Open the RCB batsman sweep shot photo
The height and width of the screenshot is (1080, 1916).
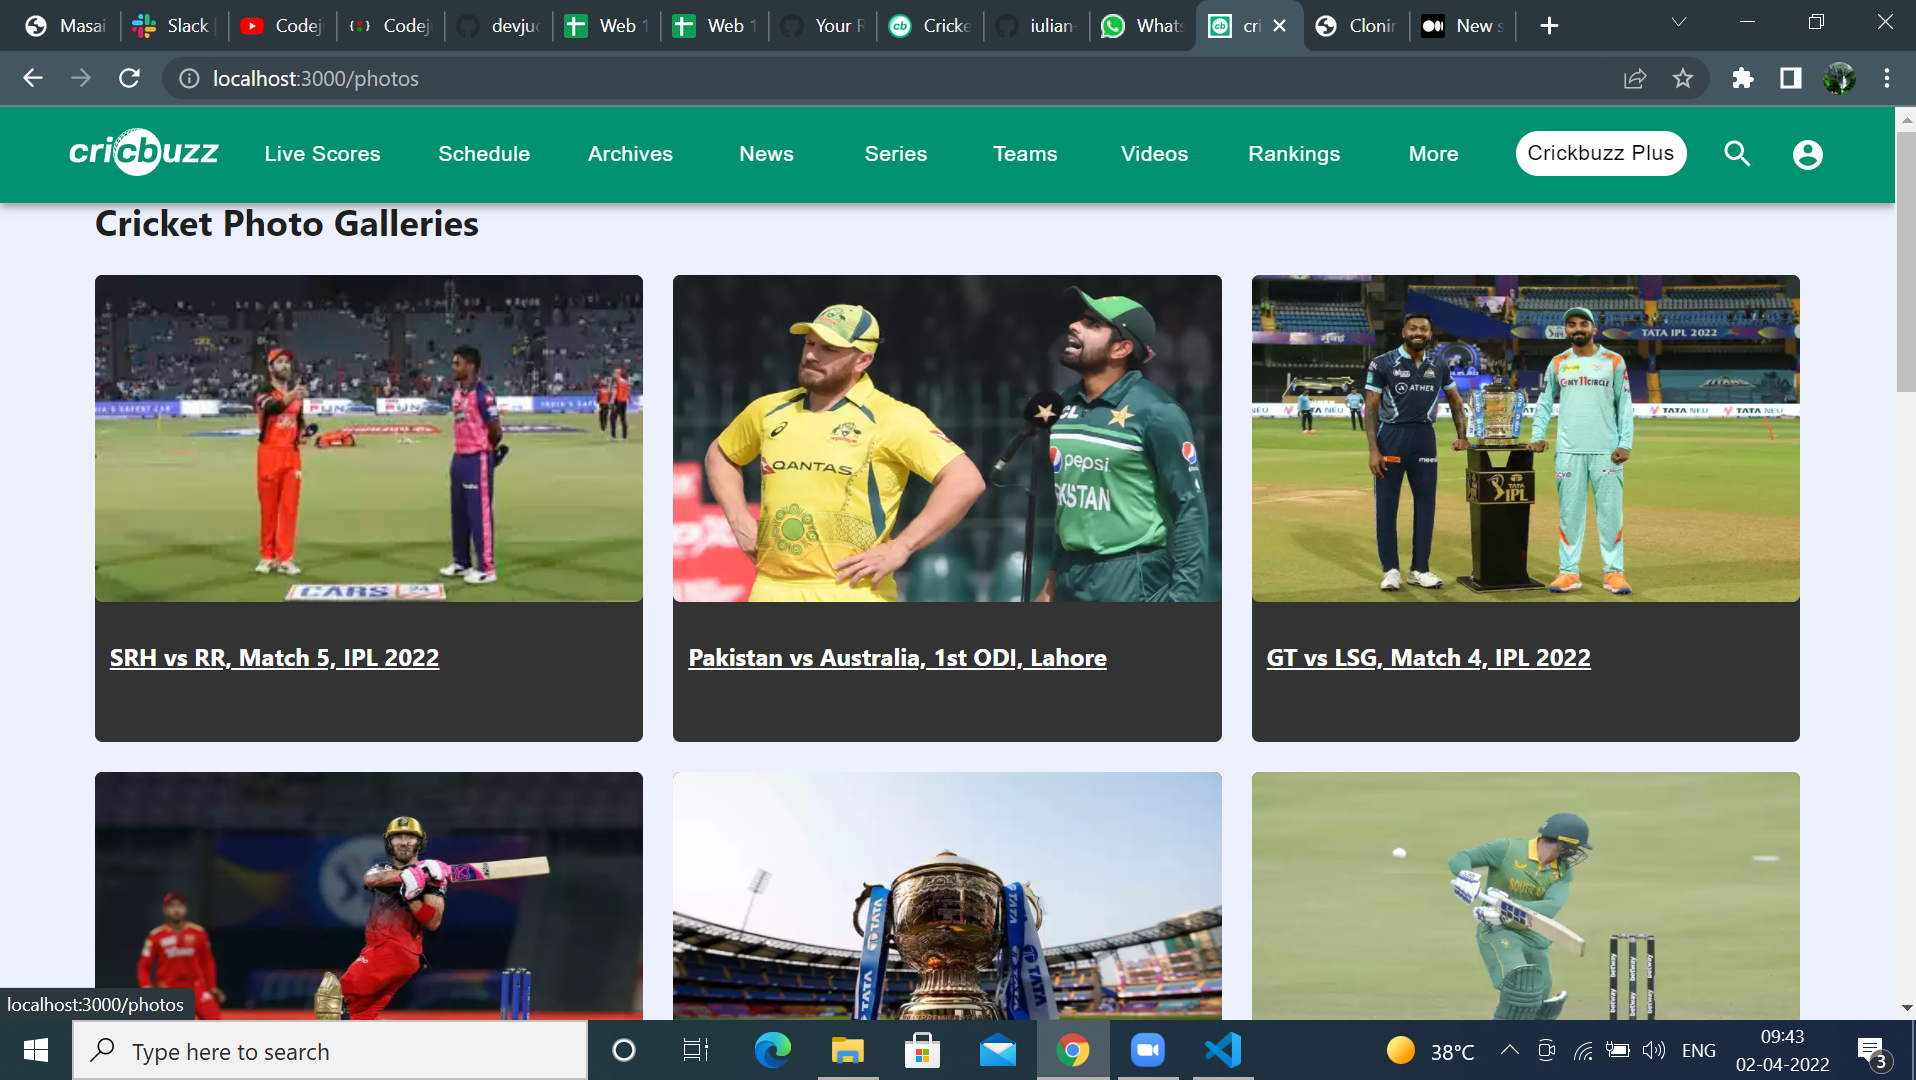[x=369, y=896]
